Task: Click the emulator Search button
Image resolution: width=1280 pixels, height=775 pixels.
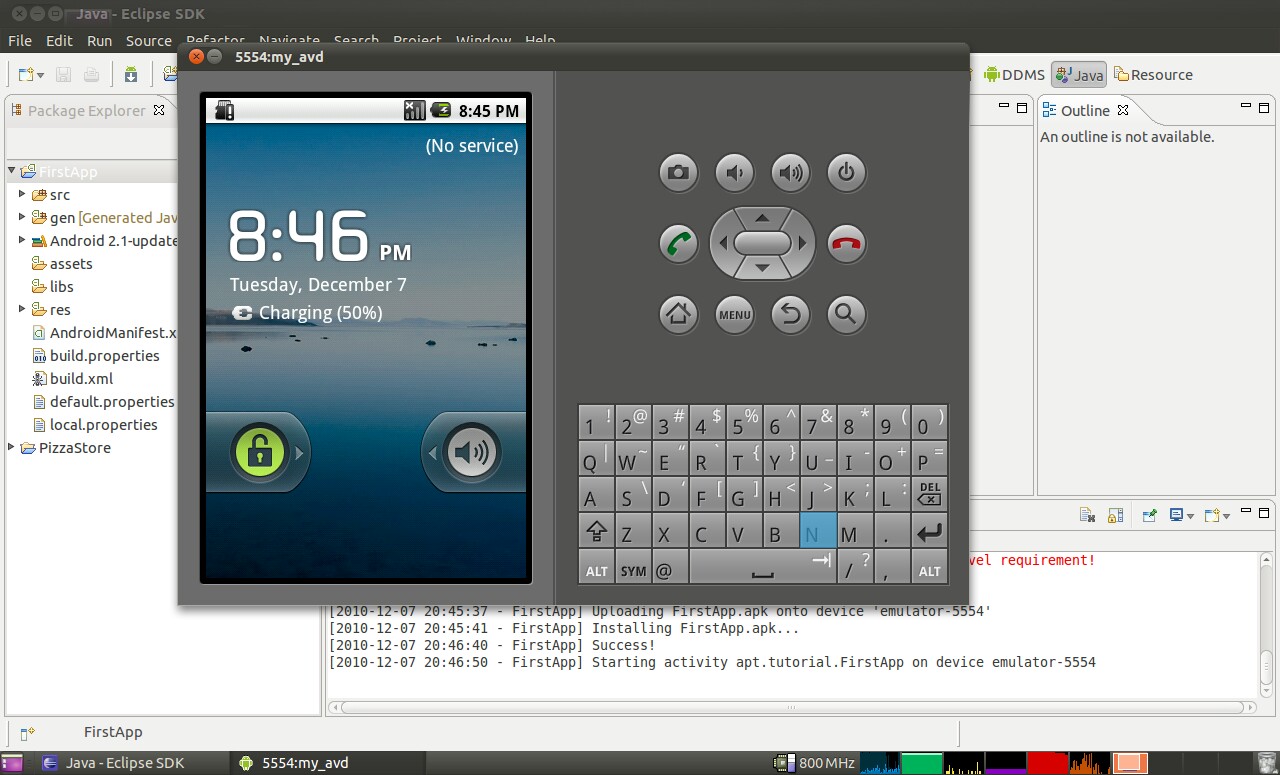Action: pos(846,315)
